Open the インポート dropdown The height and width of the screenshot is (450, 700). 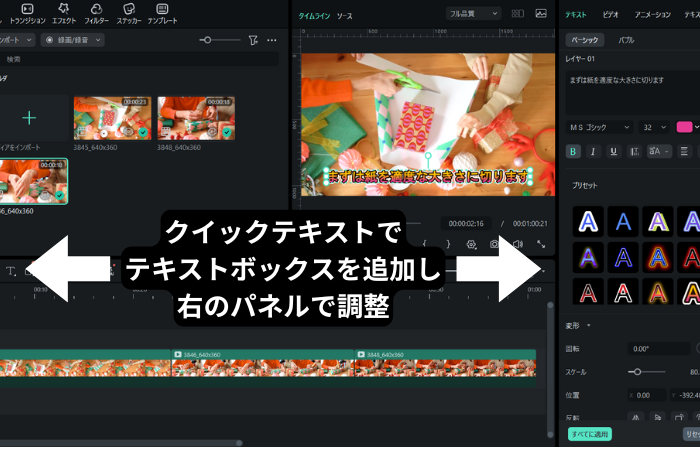[x=17, y=40]
